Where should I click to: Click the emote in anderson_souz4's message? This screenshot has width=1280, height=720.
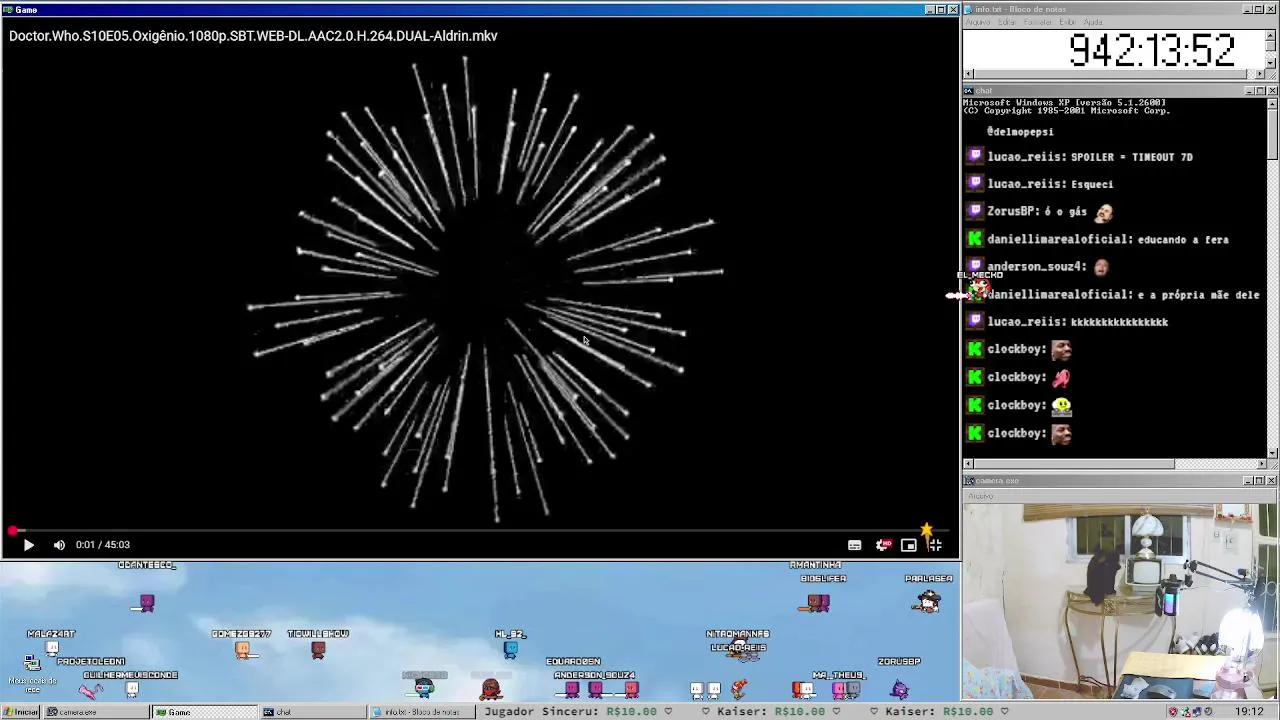click(x=1101, y=267)
